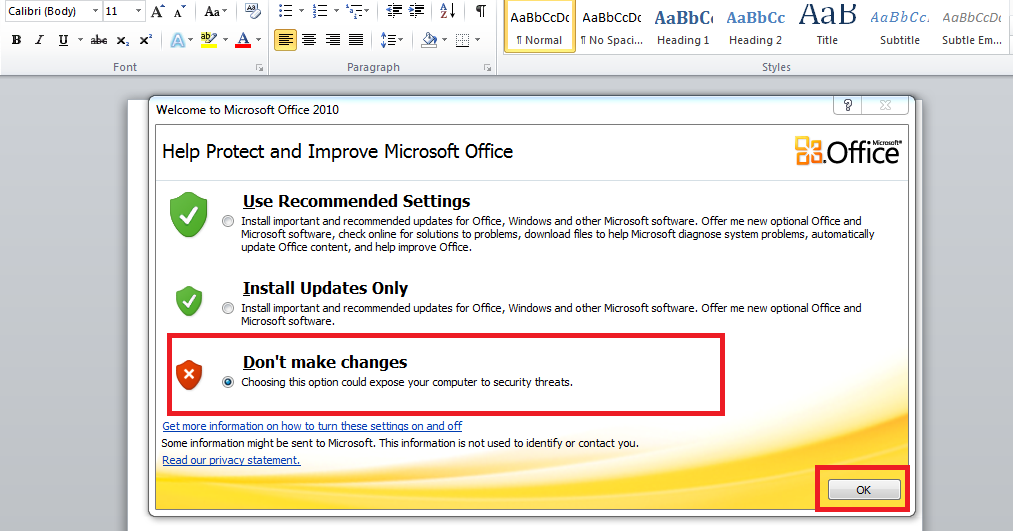Apply Strikethrough formatting

pyautogui.click(x=99, y=40)
